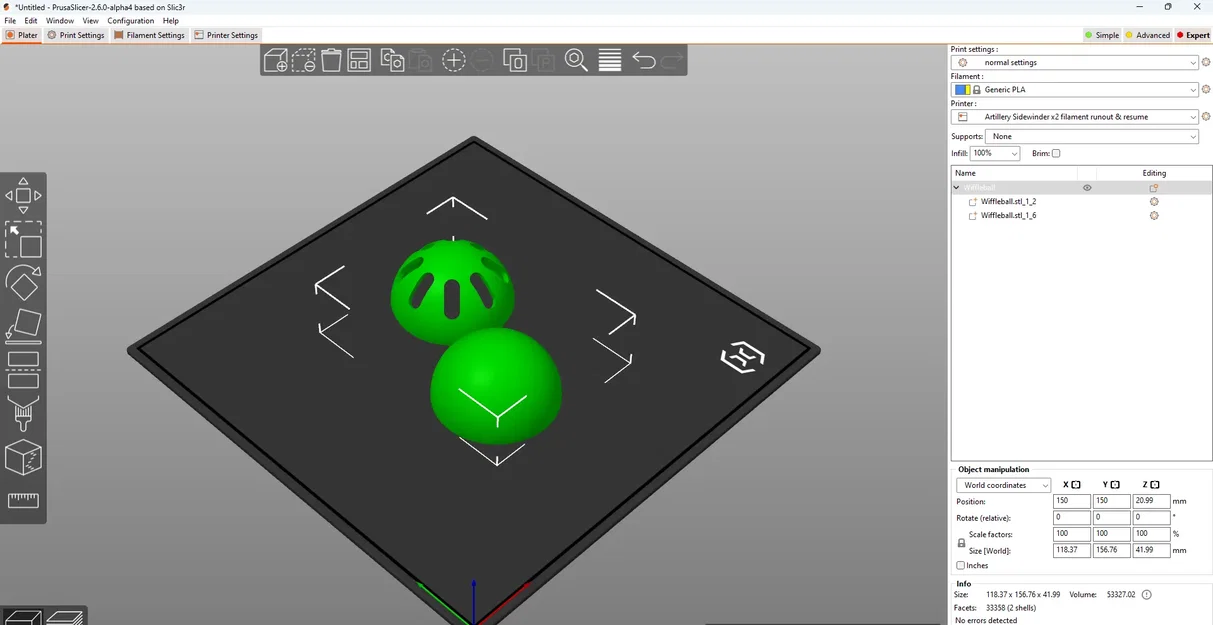Select the Paint-on supports tool
1213x625 pixels.
coord(23,413)
